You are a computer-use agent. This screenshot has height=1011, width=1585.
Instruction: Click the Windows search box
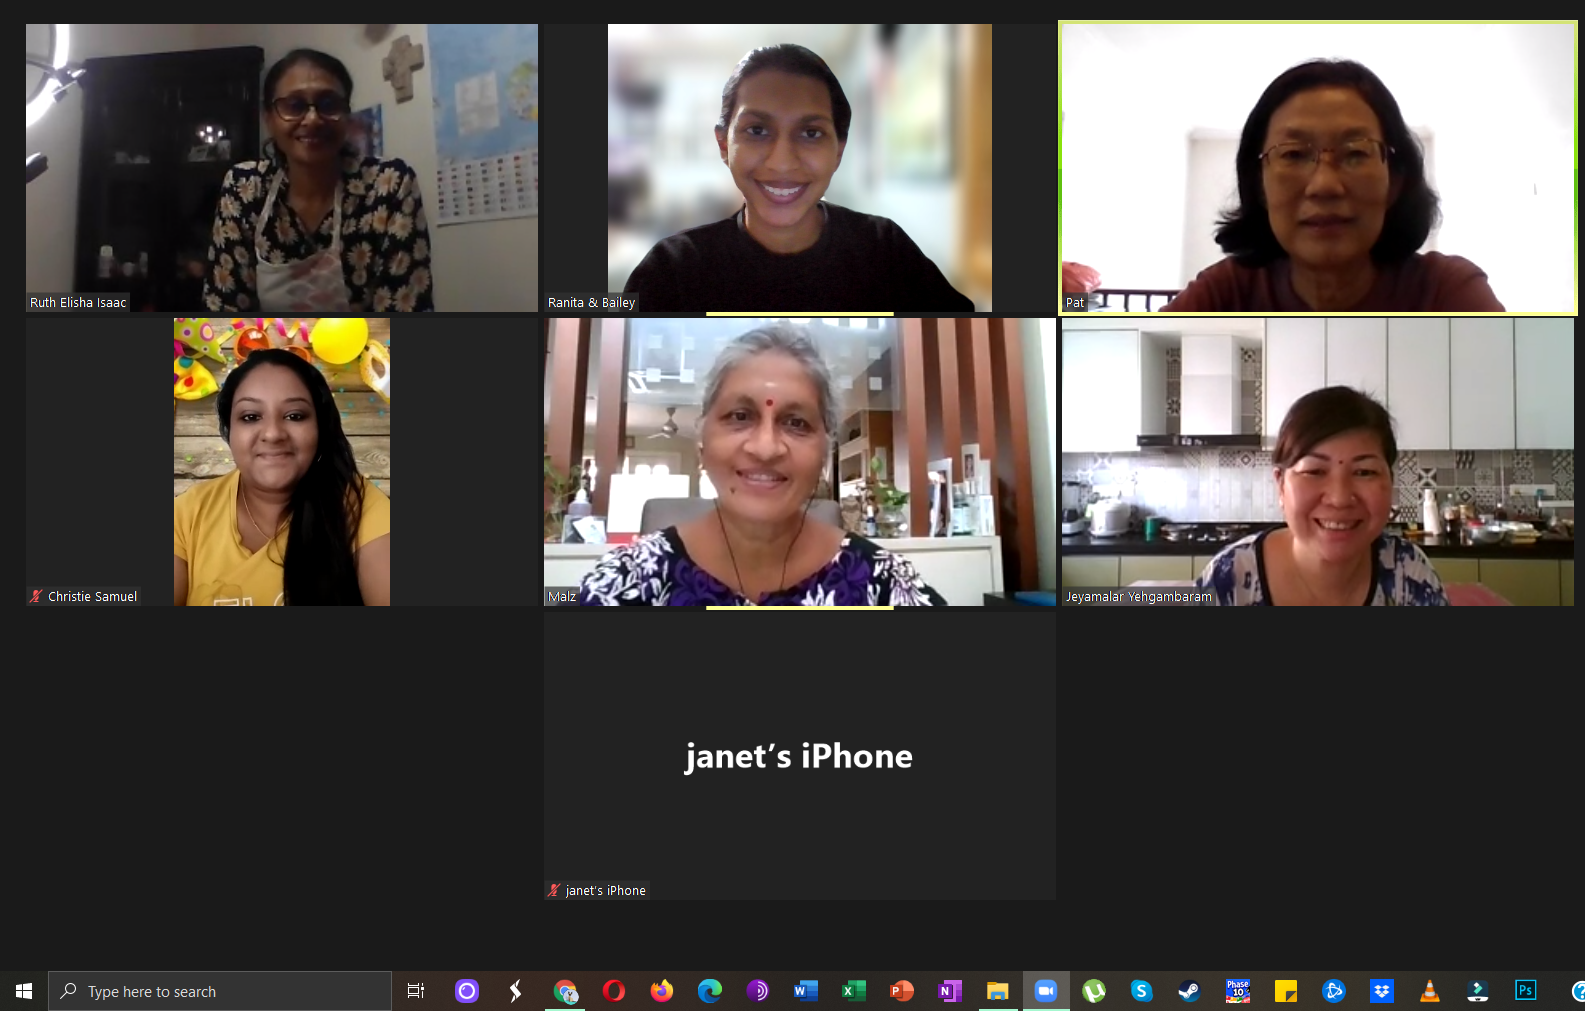pyautogui.click(x=220, y=991)
